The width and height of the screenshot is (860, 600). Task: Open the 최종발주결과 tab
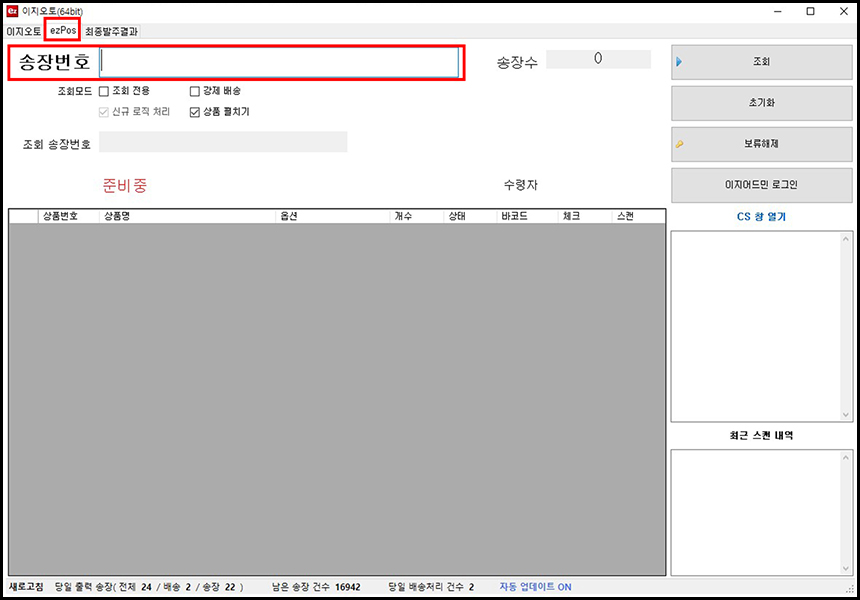tap(111, 31)
